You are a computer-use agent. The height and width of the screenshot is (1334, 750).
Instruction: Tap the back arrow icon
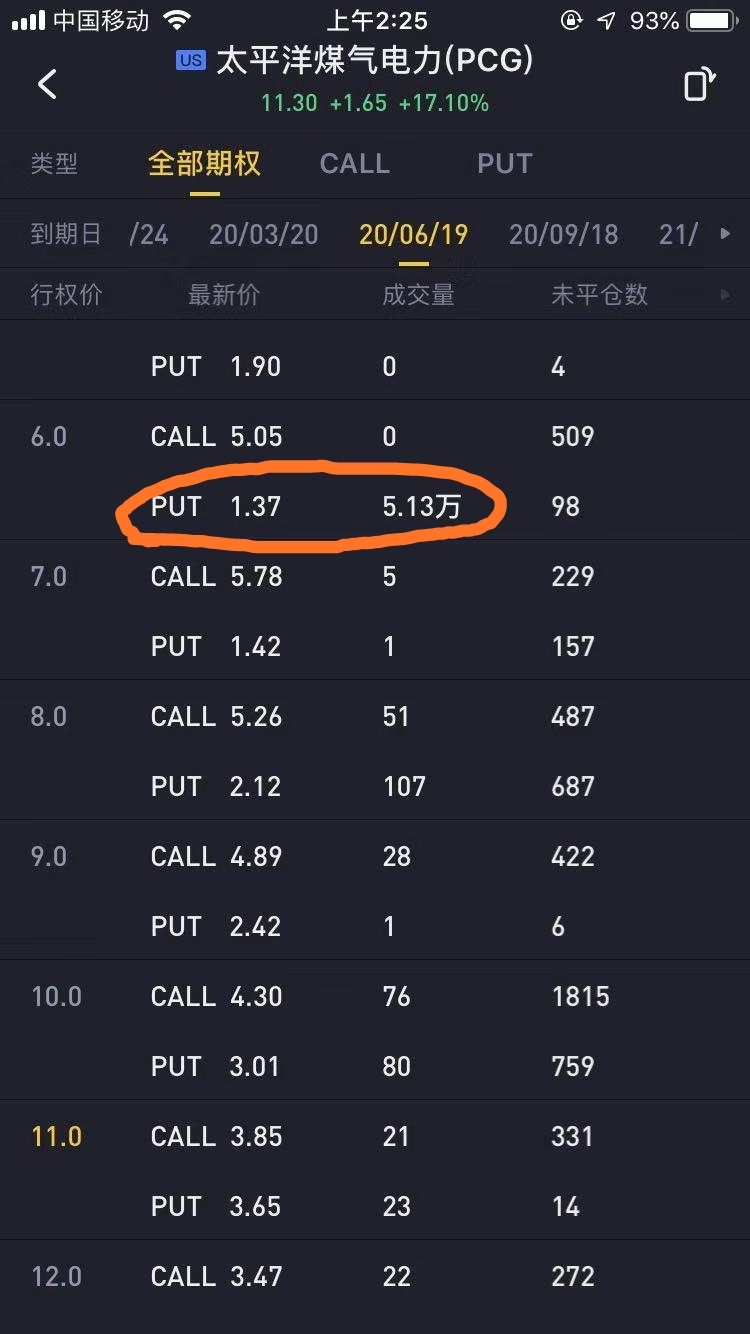[47, 84]
